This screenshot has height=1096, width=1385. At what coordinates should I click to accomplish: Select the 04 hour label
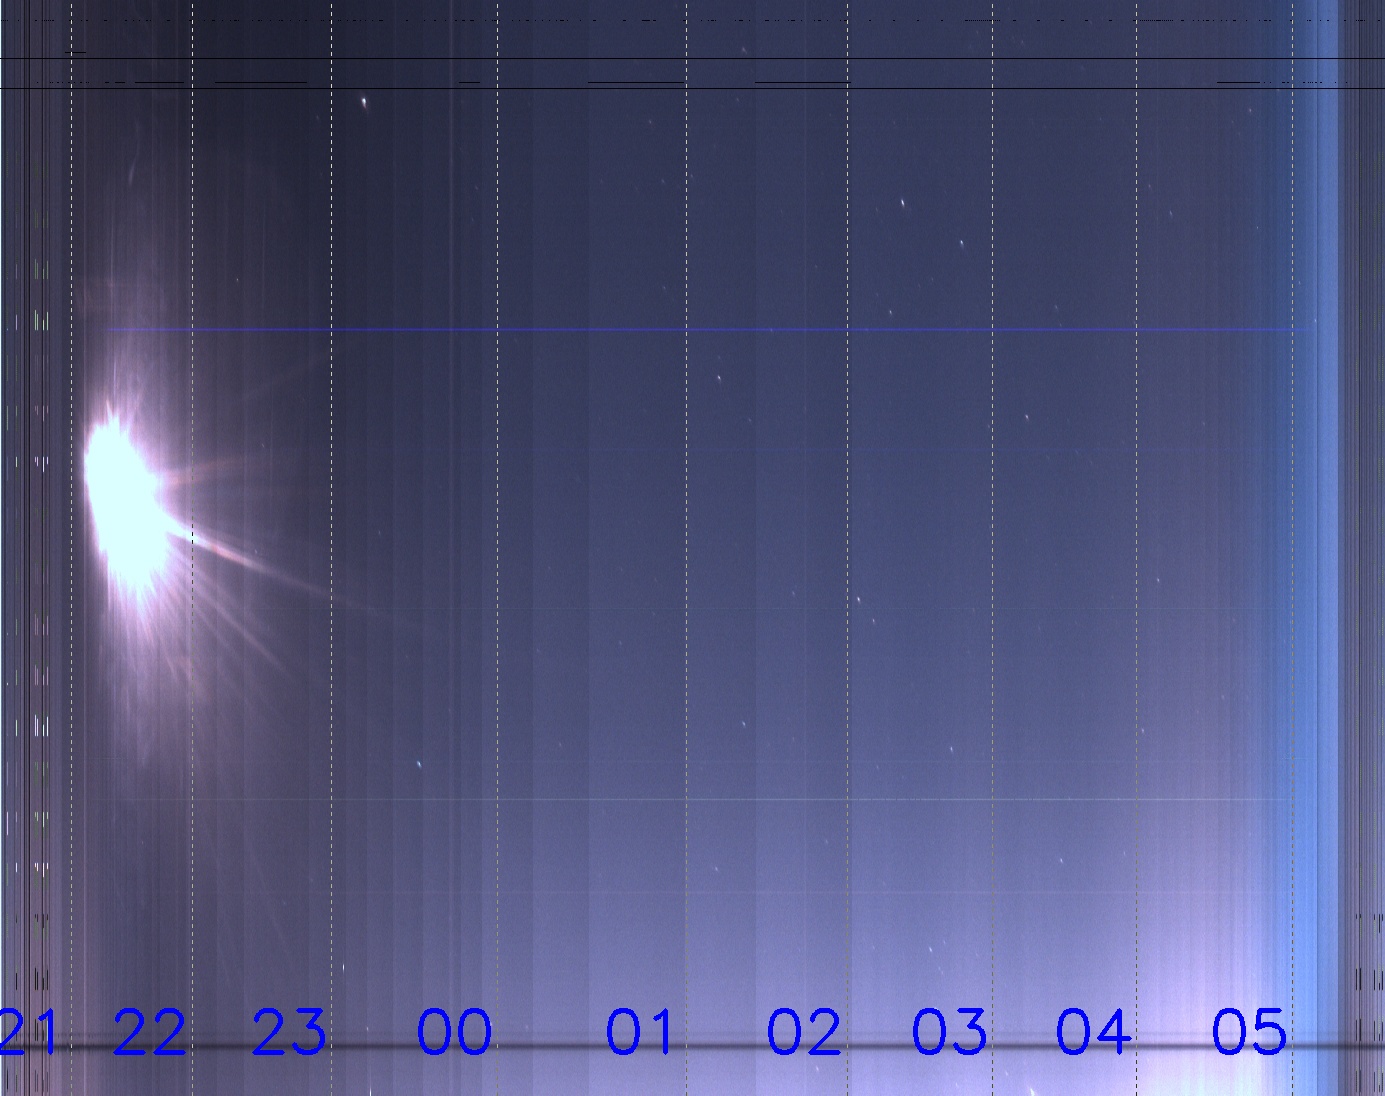point(1093,1032)
